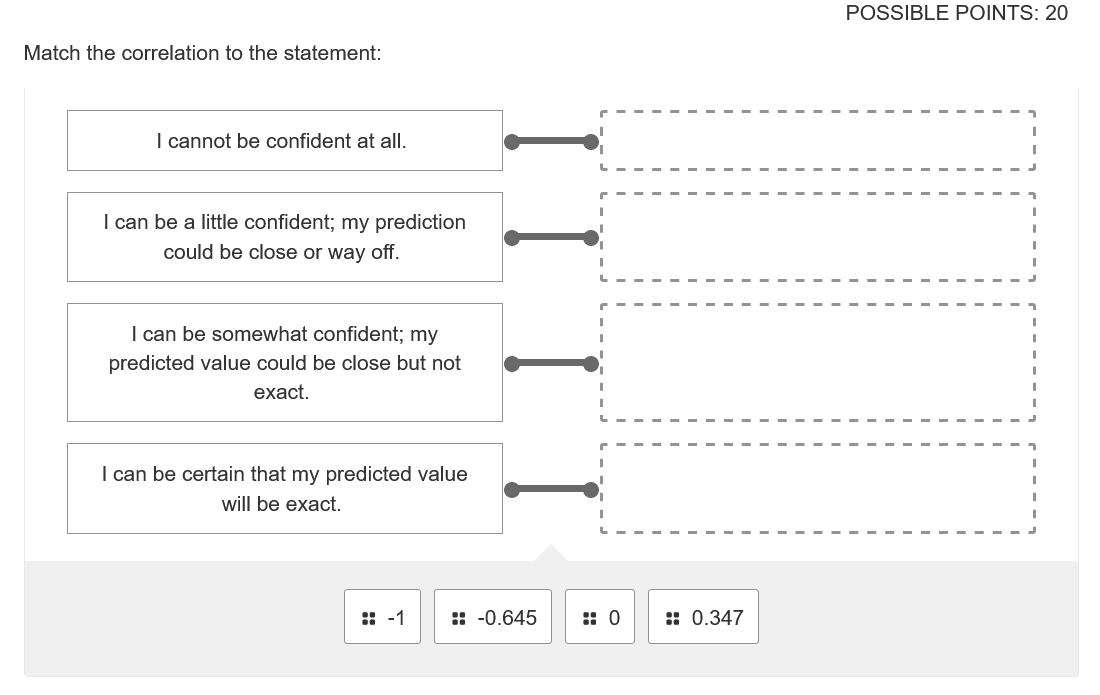
Task: Click the first dashed answer drop zone
Action: tap(817, 141)
